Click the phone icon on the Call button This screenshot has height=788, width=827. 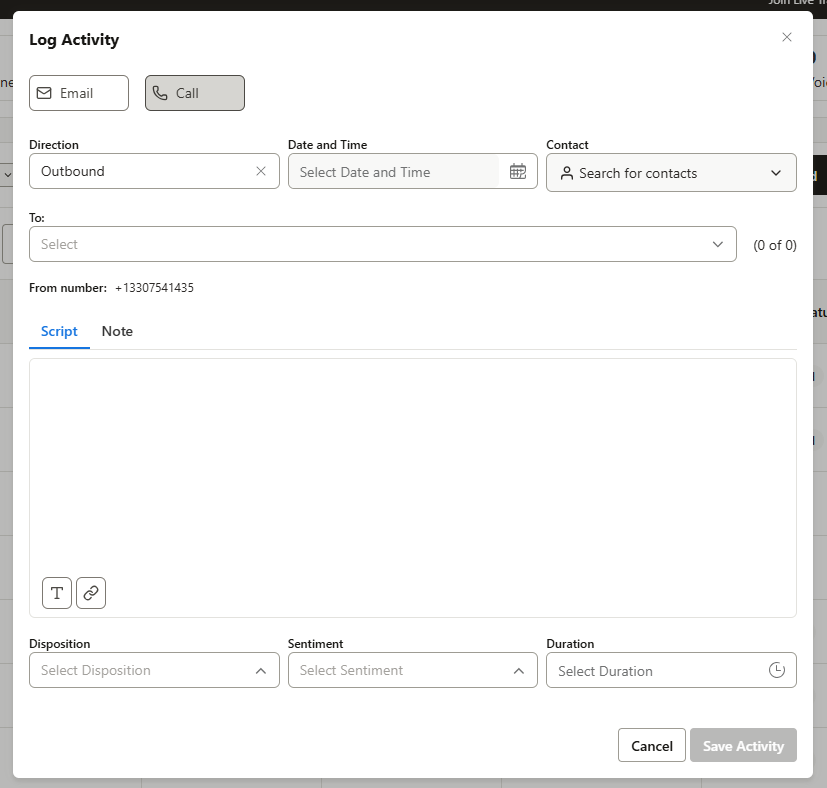pos(162,92)
